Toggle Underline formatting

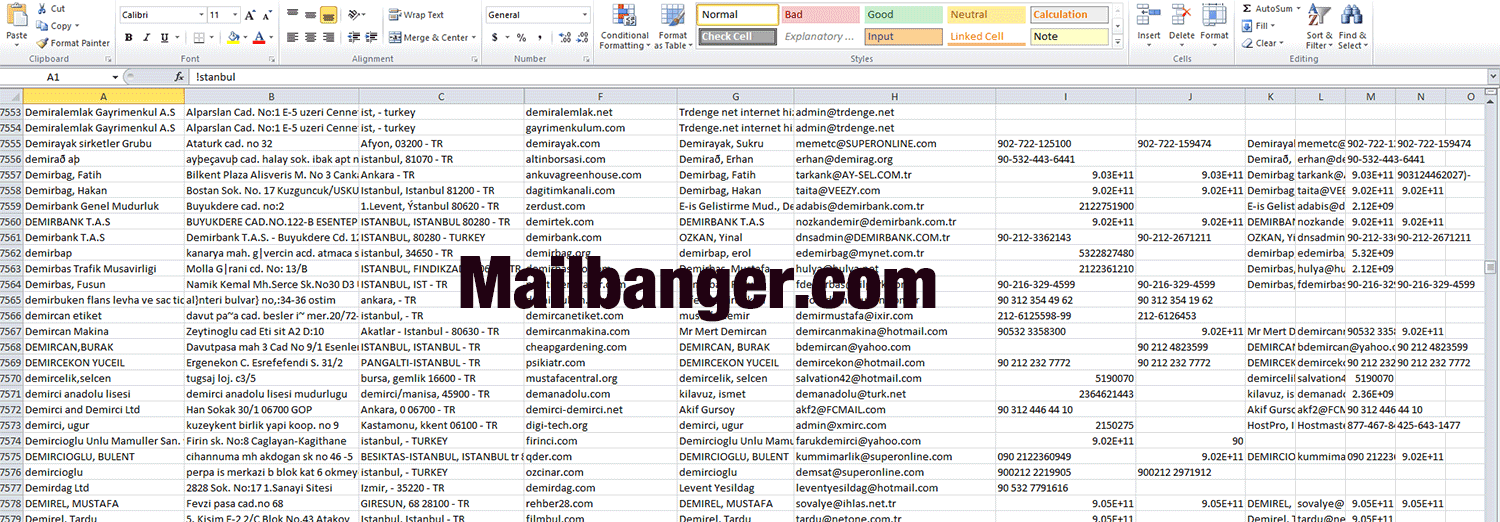pos(165,38)
